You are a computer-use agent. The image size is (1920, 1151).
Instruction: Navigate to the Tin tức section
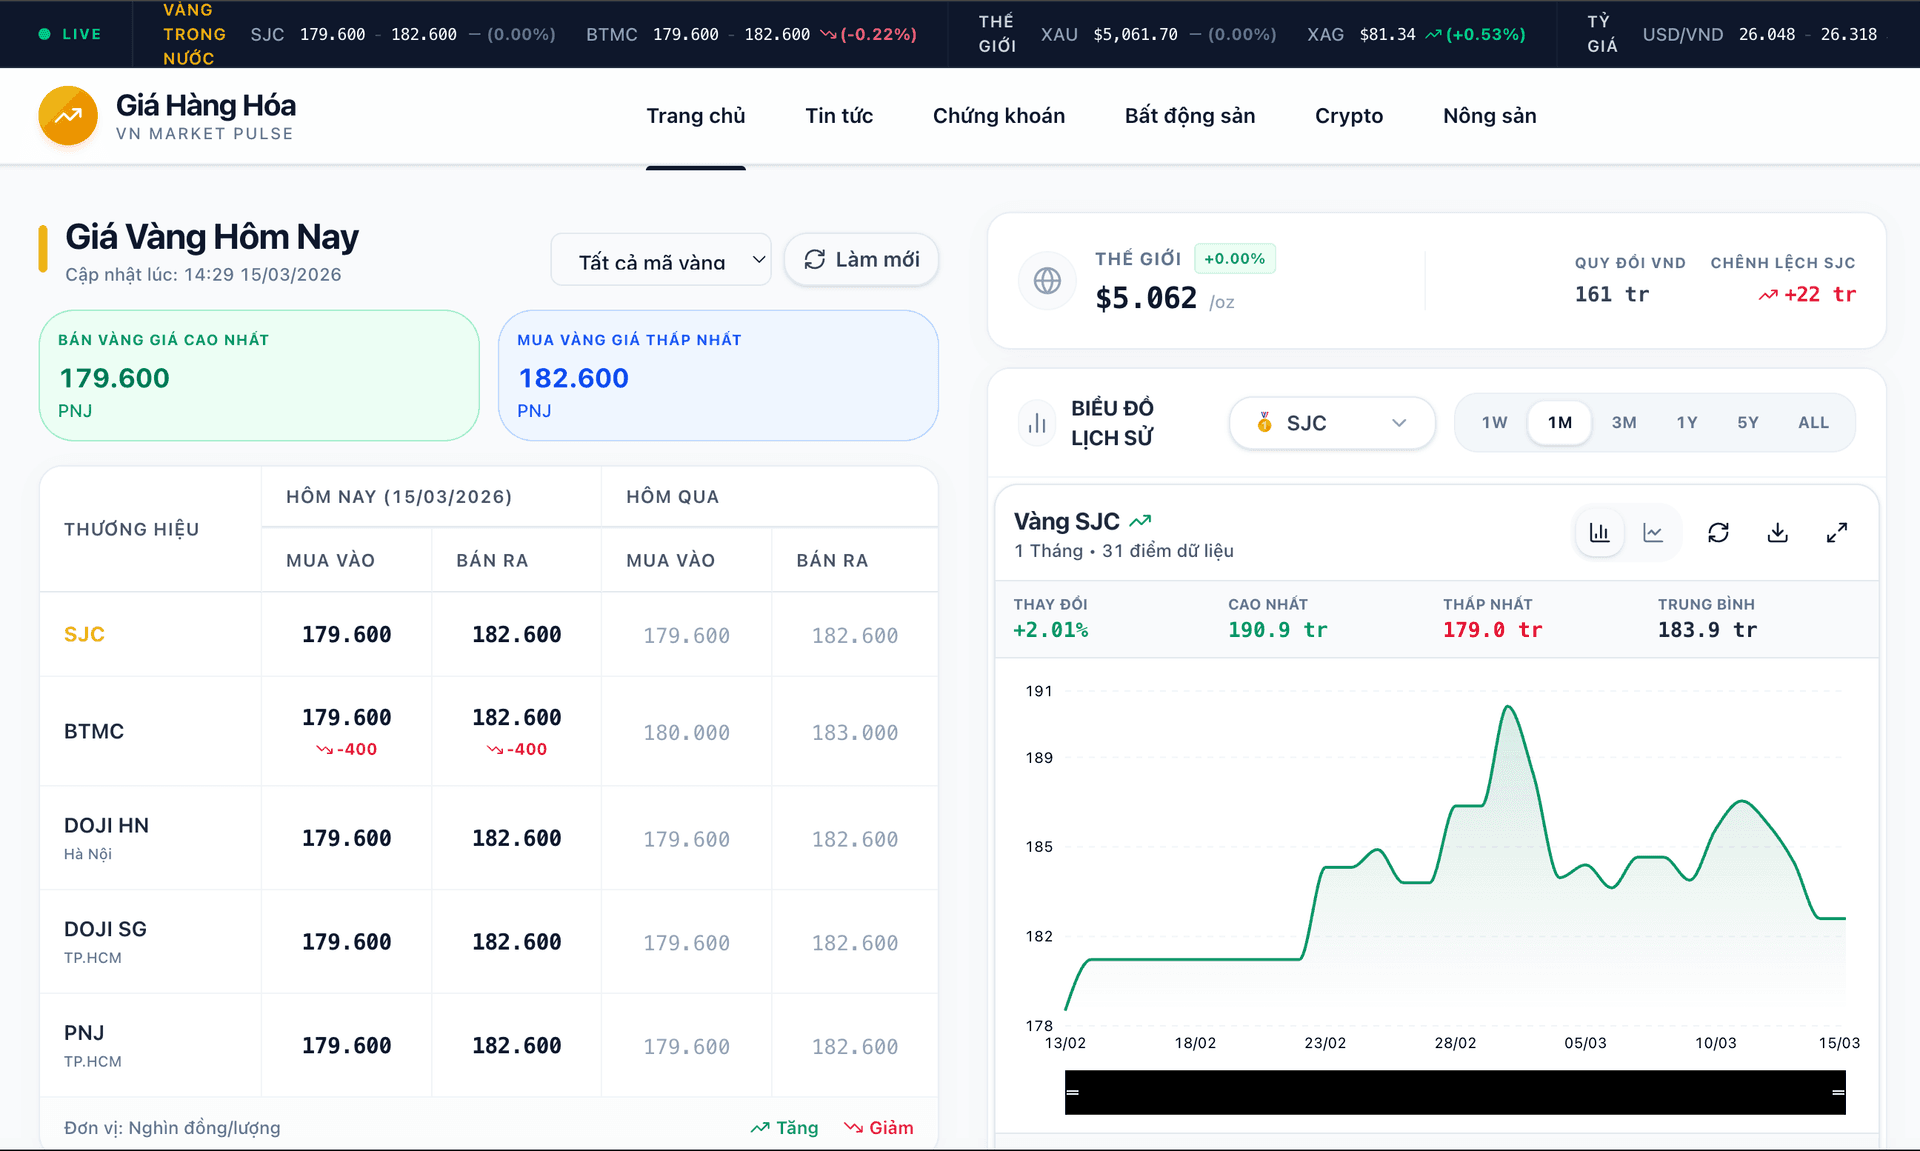[x=840, y=115]
